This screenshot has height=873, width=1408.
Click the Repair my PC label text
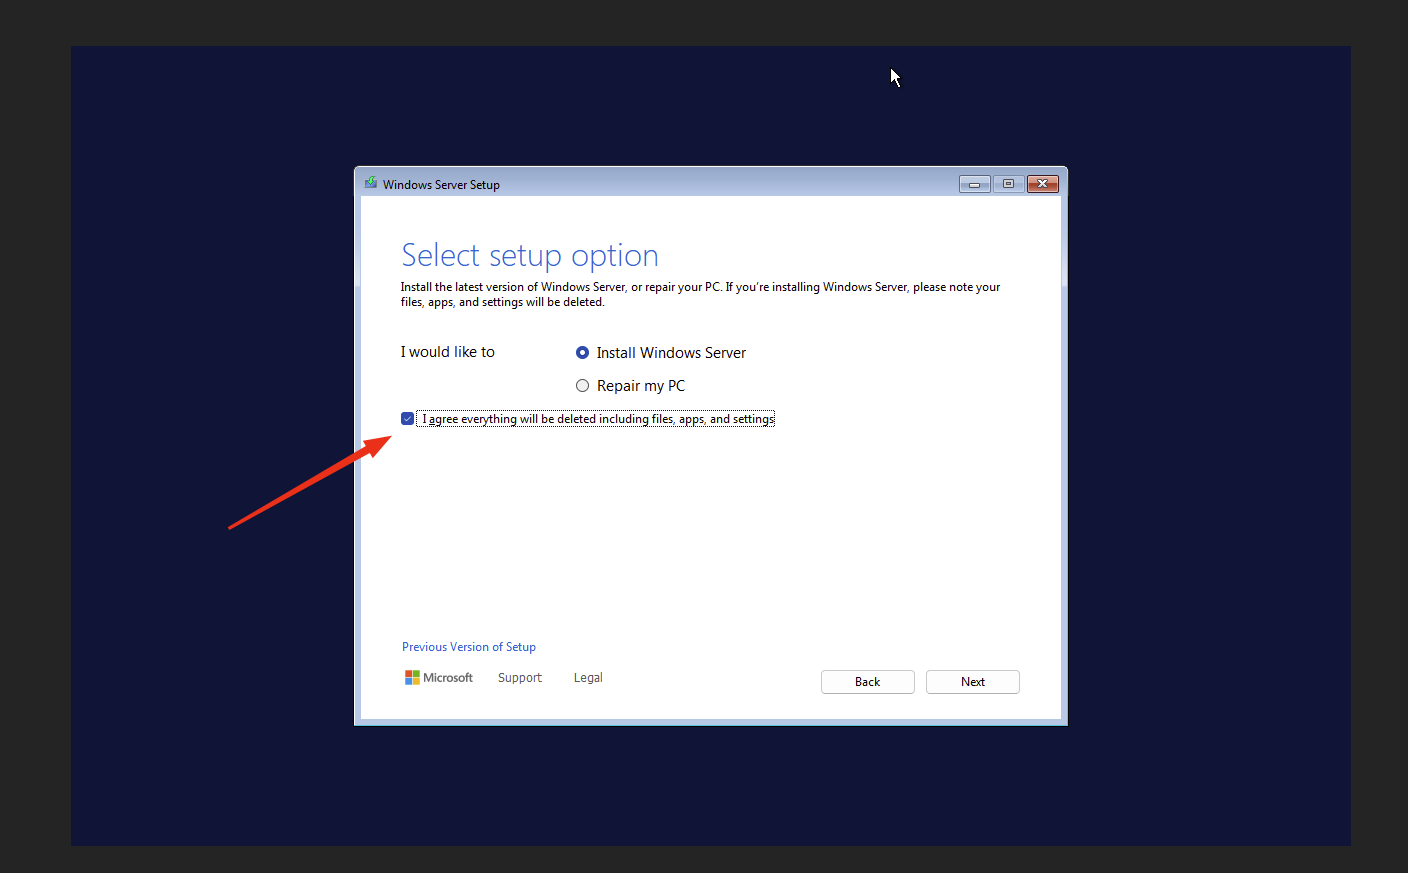click(x=640, y=385)
